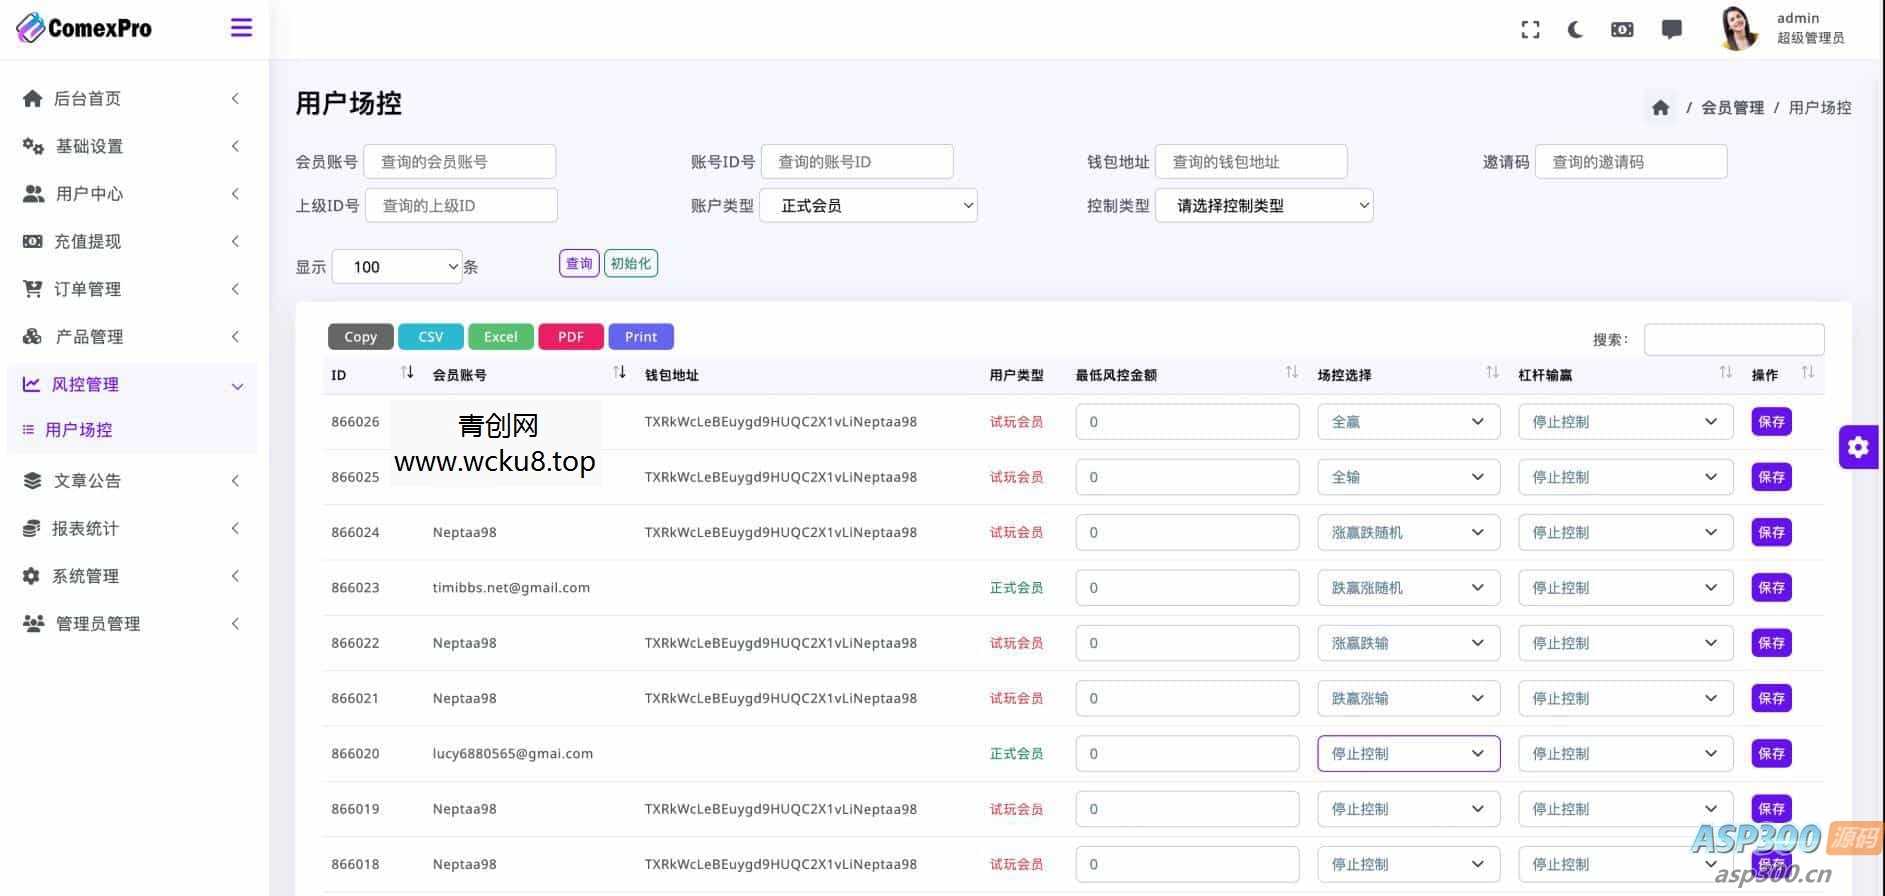
Task: Expand 基础设置 sidebar menu
Action: point(130,146)
